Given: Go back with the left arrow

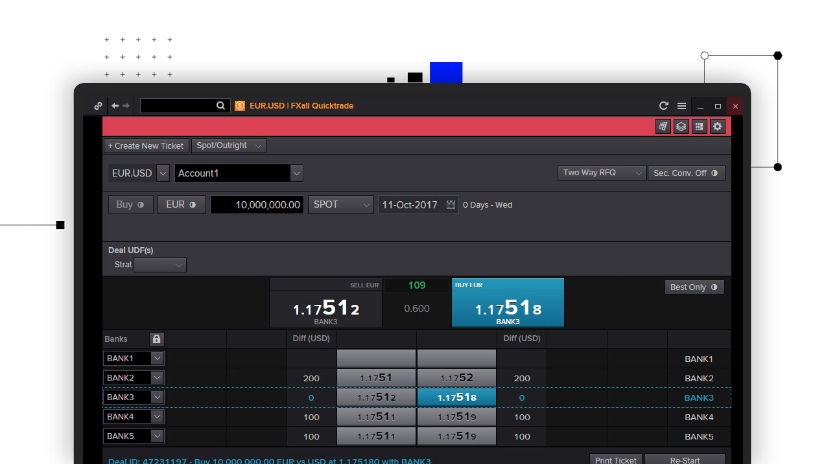Looking at the screenshot, I should [x=115, y=106].
